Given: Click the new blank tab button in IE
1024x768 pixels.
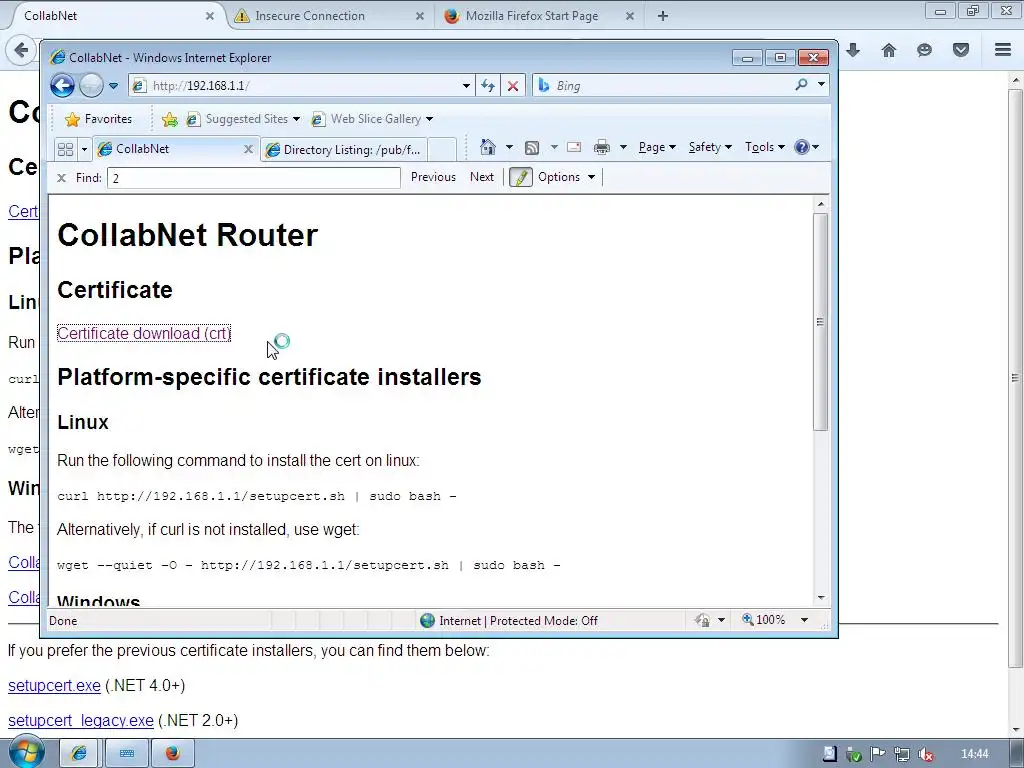Looking at the screenshot, I should [x=443, y=150].
